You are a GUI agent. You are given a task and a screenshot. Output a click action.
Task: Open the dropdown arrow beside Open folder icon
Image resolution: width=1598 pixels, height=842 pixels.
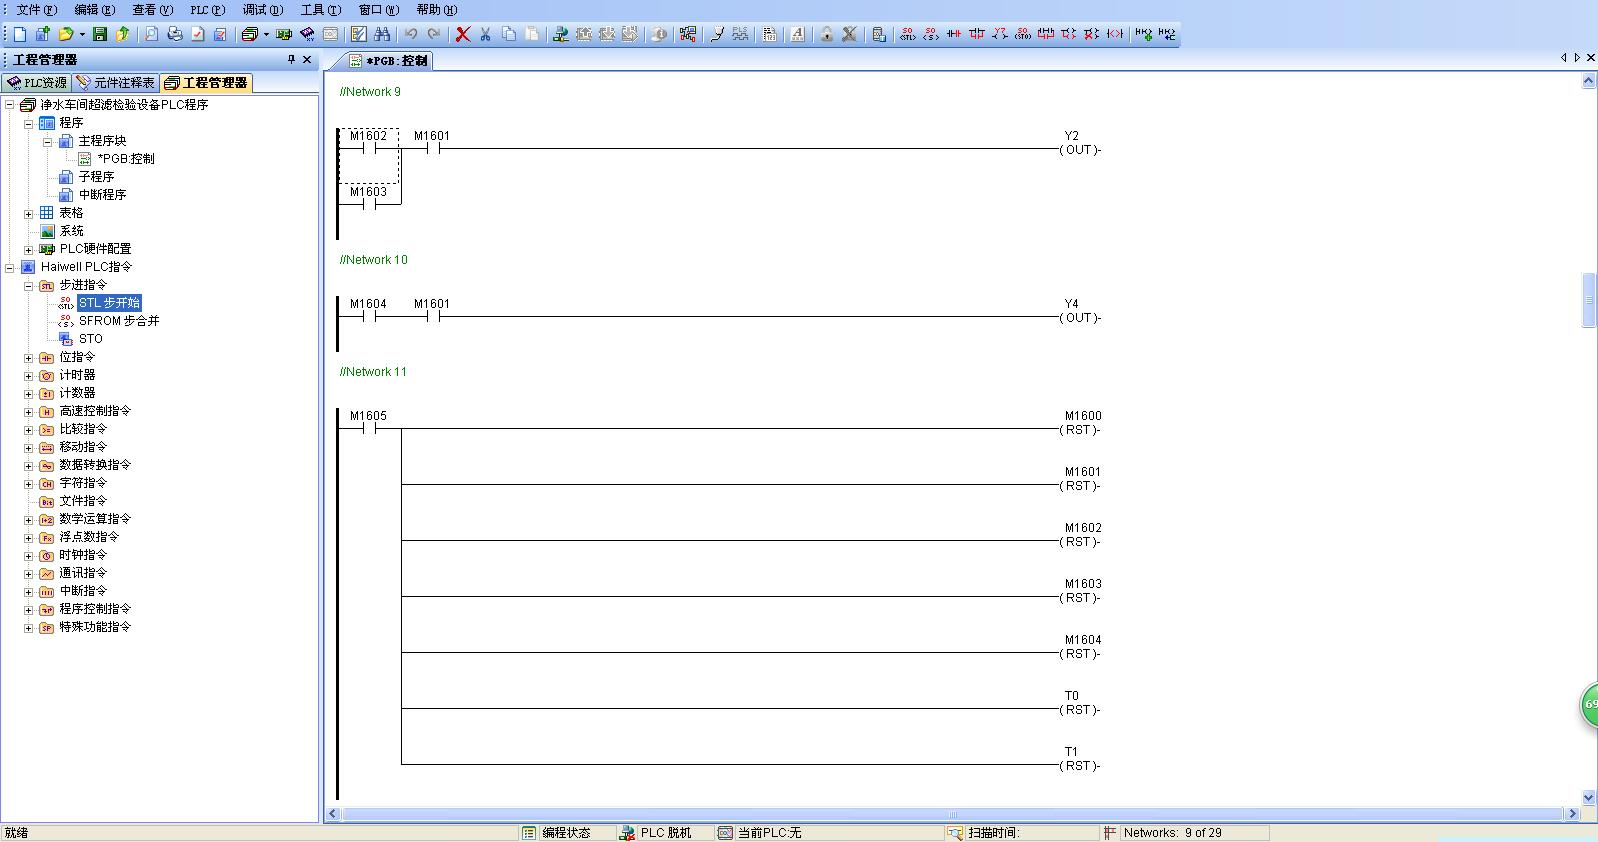pos(82,35)
